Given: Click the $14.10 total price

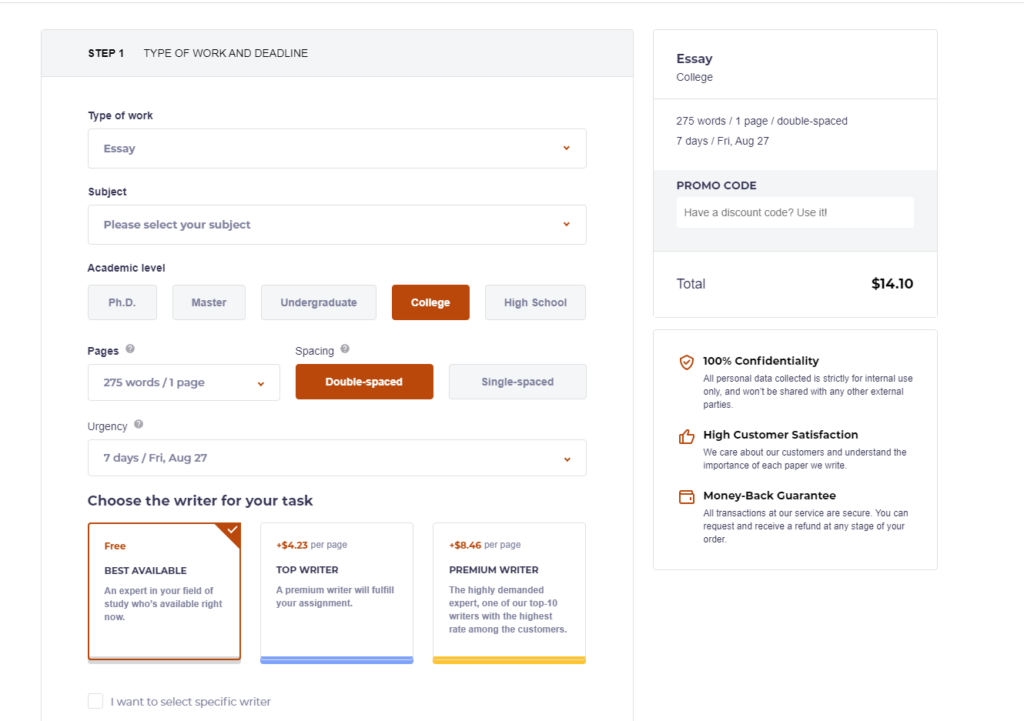Looking at the screenshot, I should point(892,283).
